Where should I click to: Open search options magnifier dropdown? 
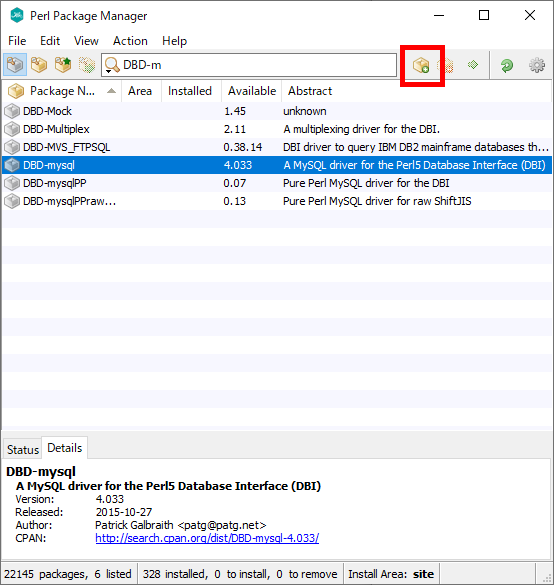point(112,65)
